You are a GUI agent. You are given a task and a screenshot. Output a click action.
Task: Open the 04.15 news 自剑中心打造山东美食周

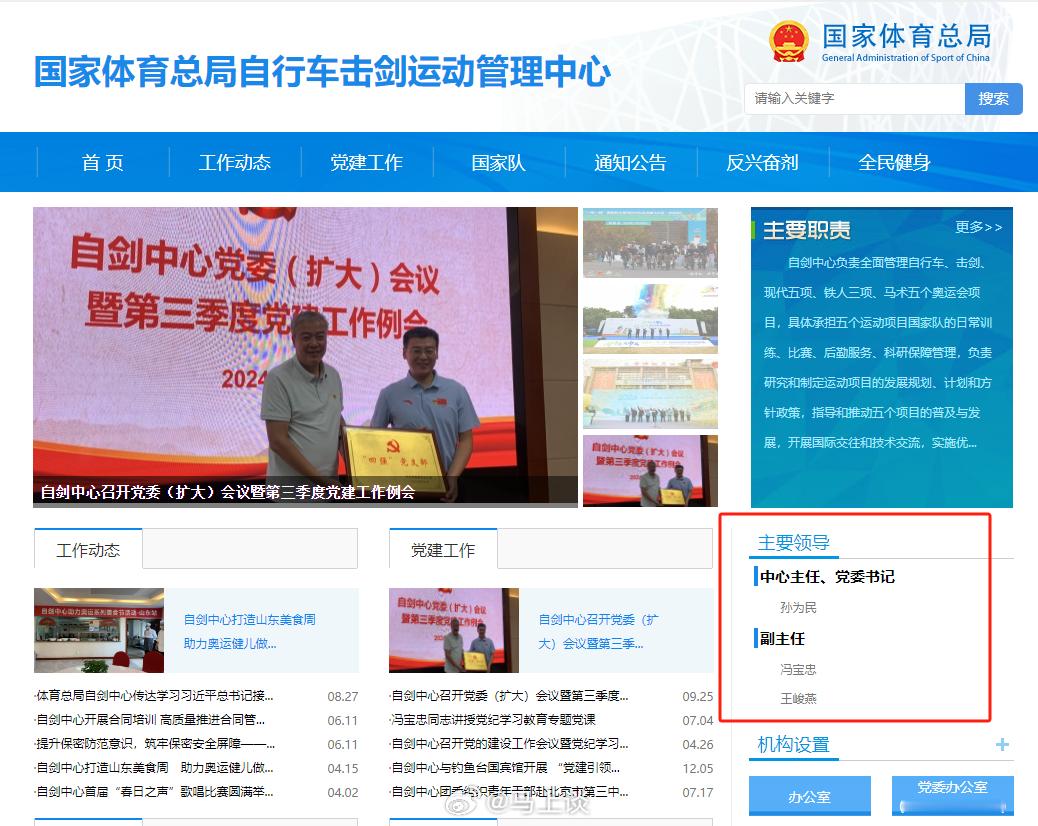(154, 768)
